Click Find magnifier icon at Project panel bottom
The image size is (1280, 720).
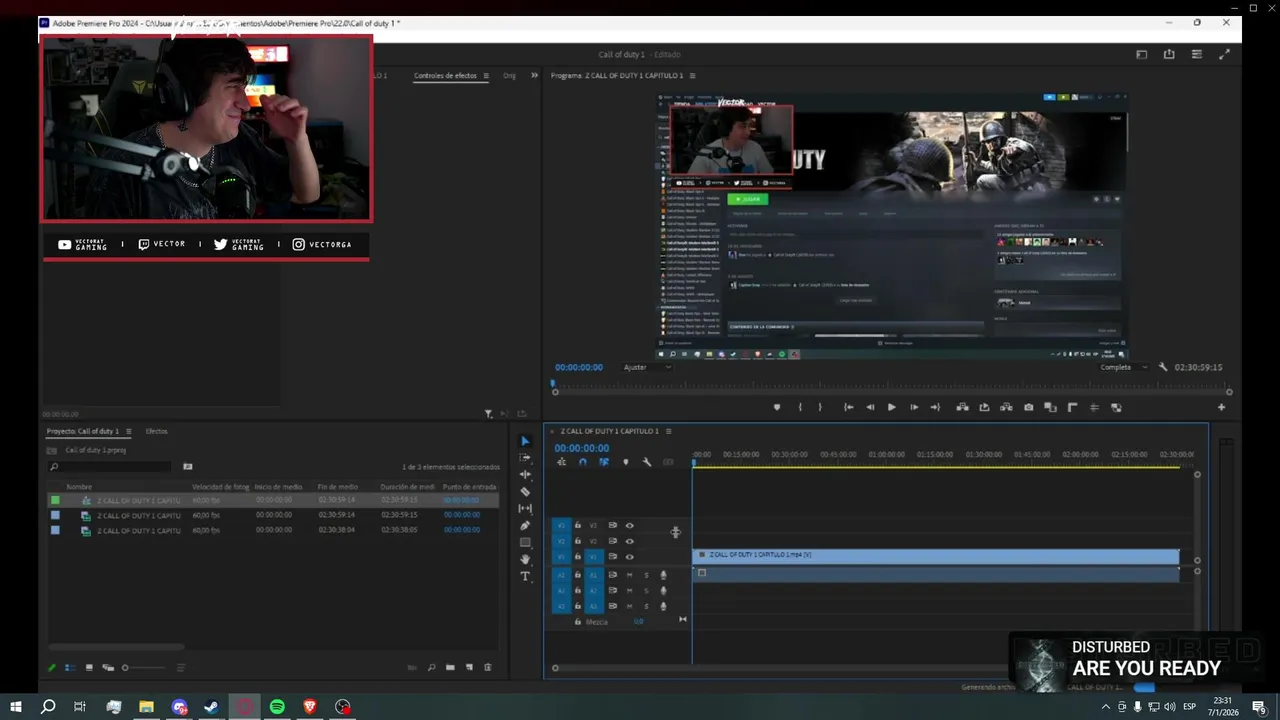click(431, 667)
